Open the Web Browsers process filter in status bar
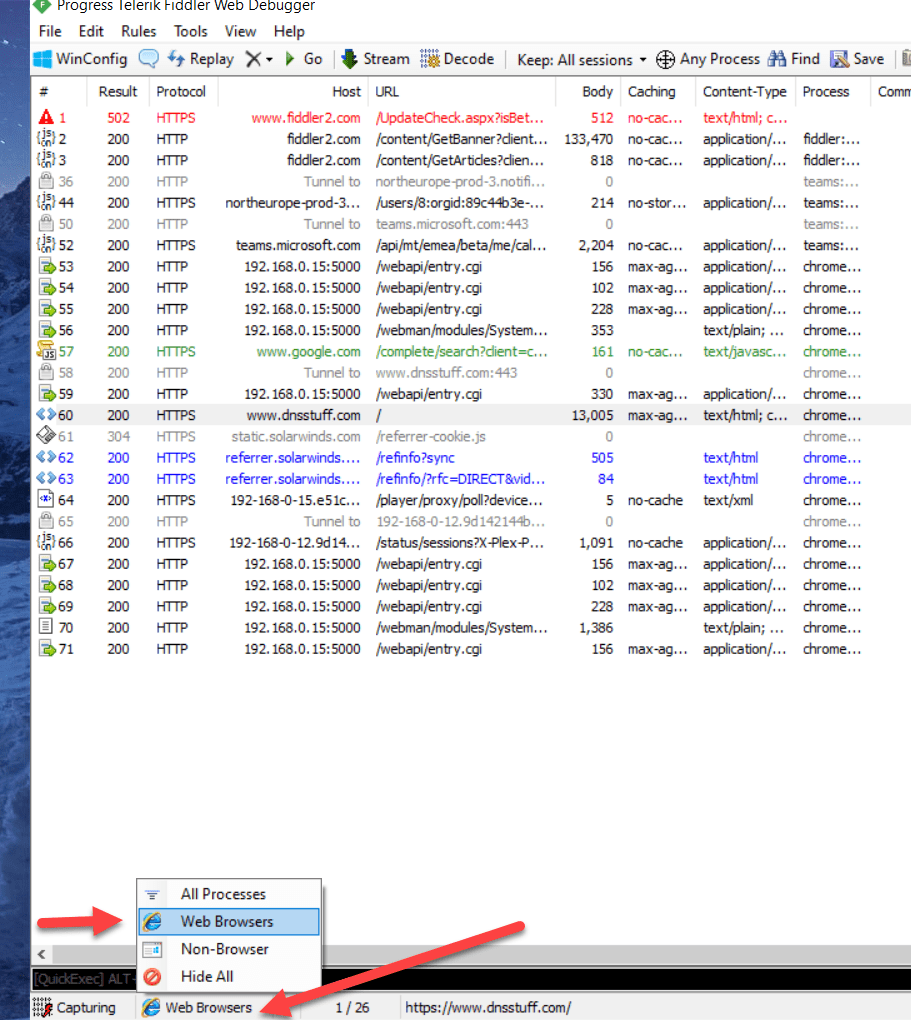This screenshot has height=1020, width=911. point(198,1007)
